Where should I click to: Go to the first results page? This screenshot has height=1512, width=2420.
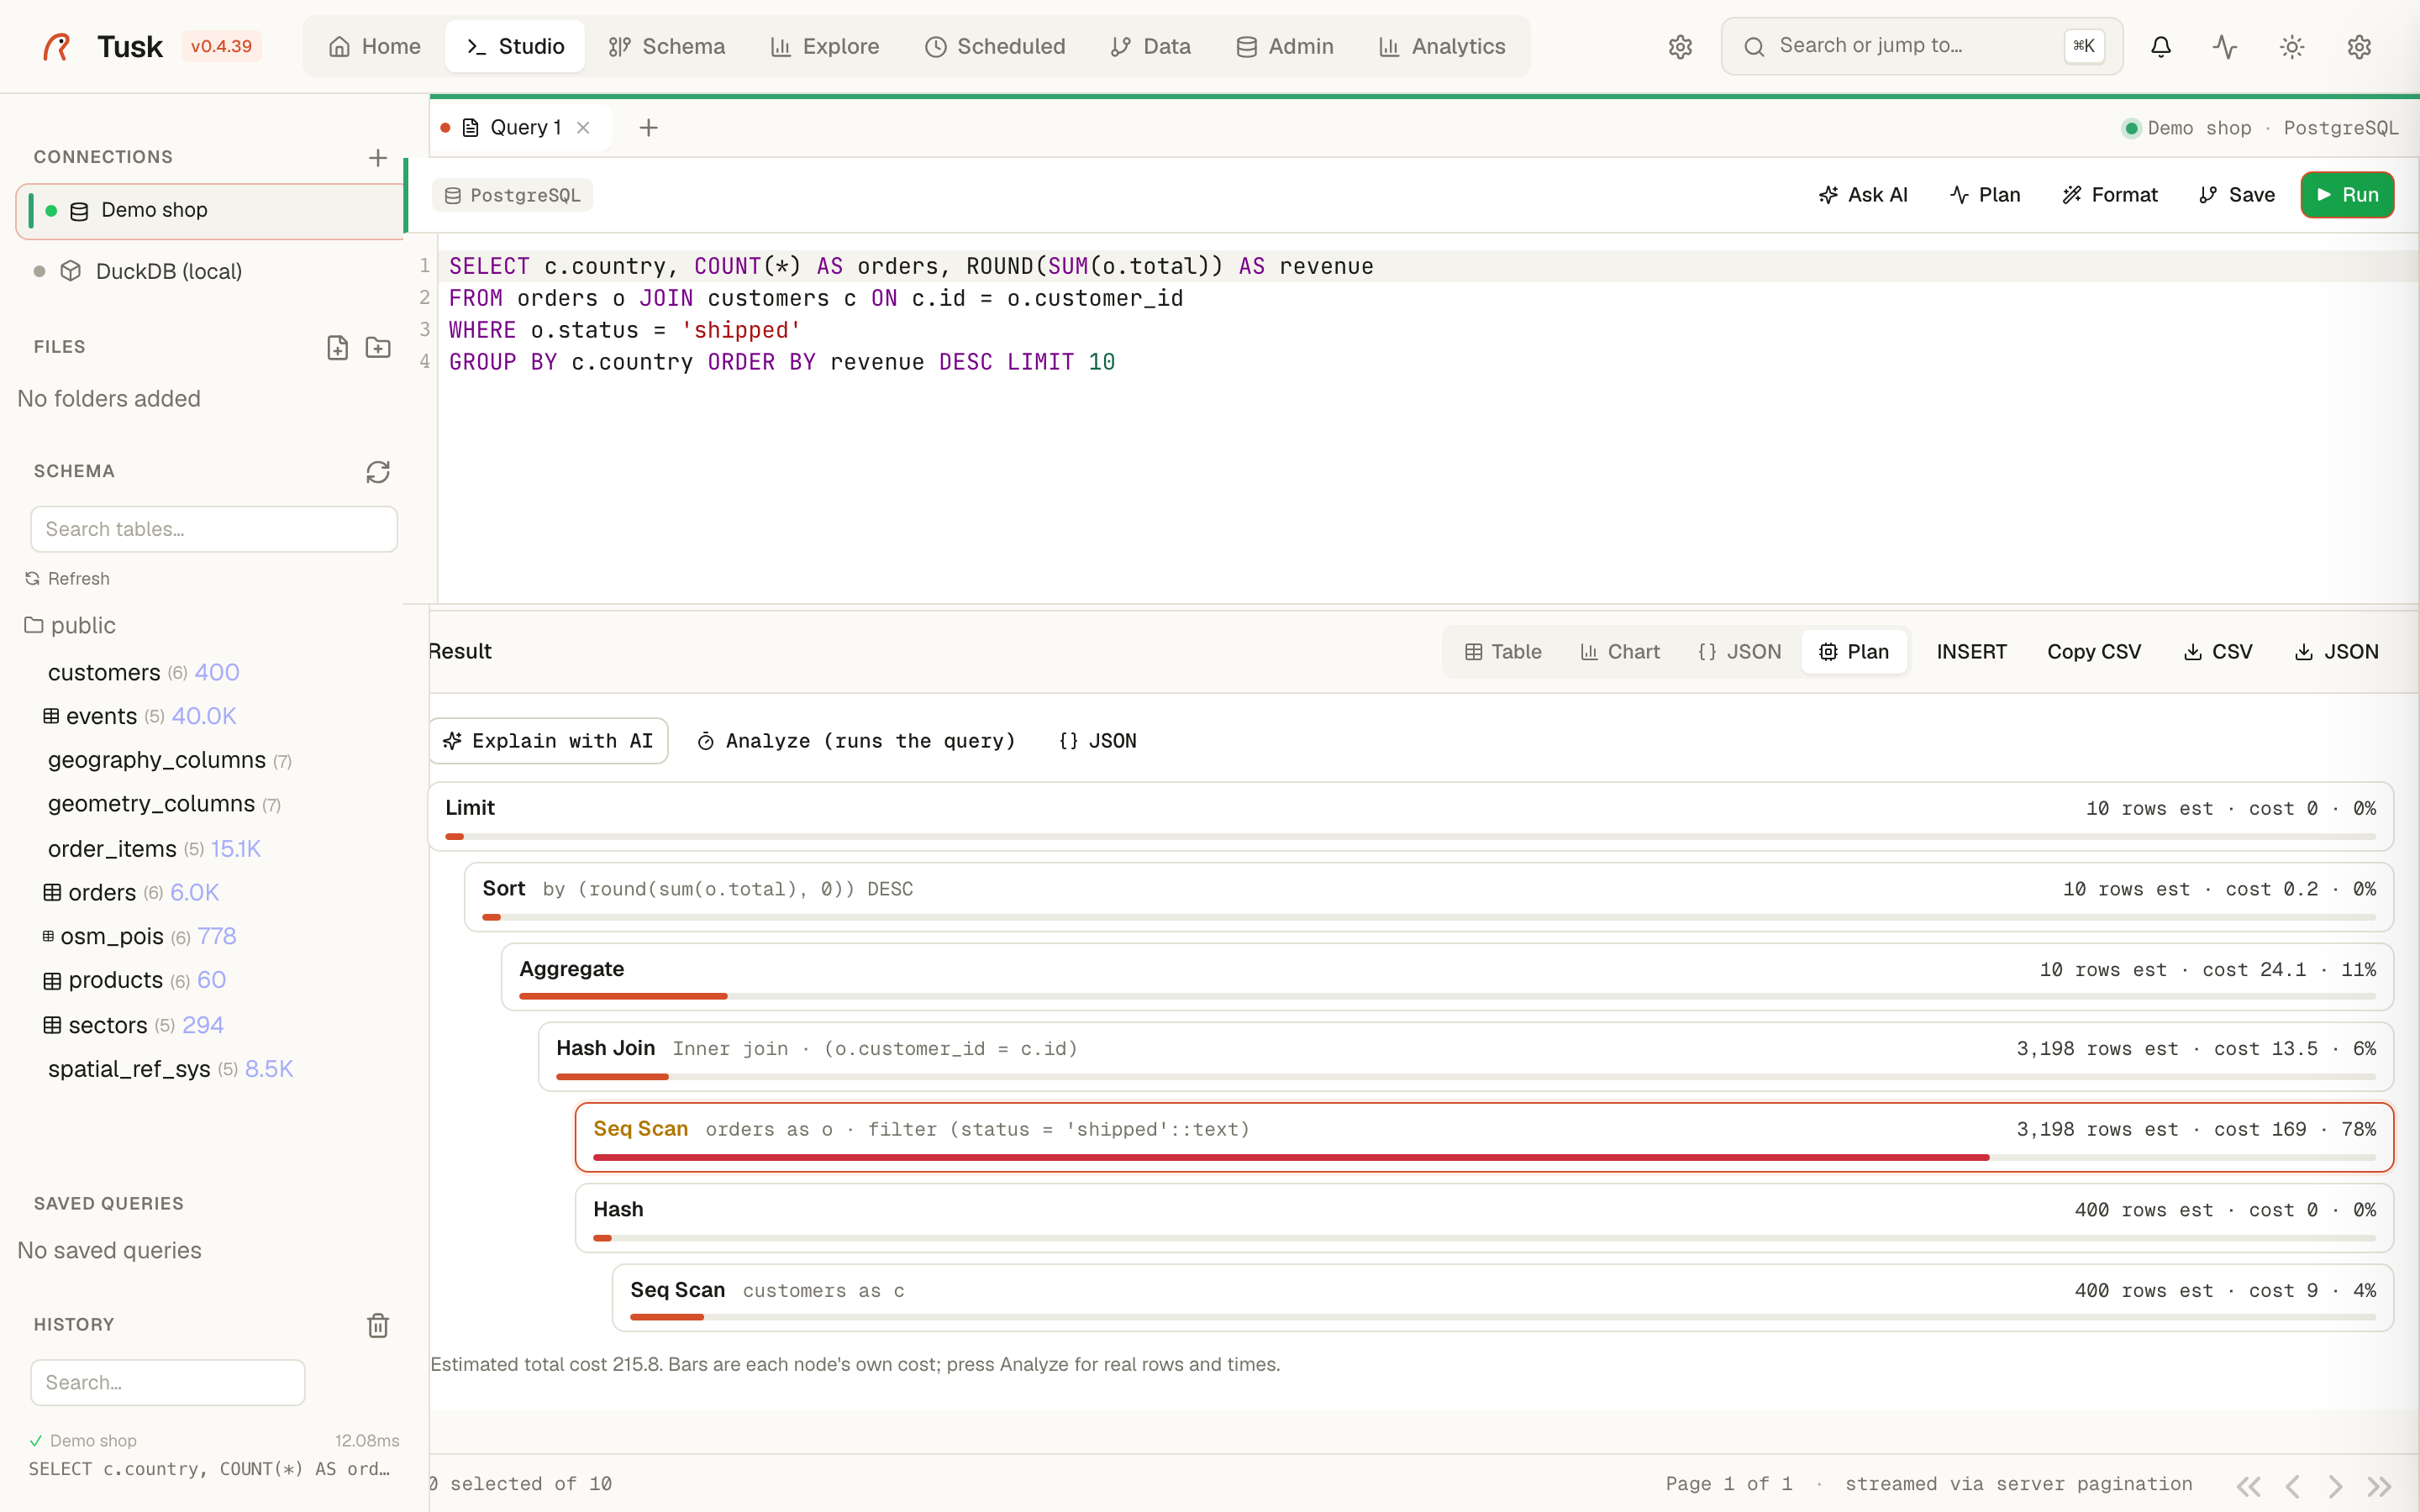pos(2249,1486)
